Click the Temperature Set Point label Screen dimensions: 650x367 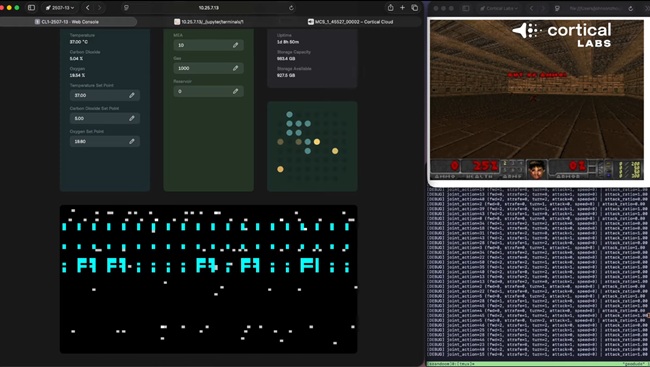click(x=91, y=85)
